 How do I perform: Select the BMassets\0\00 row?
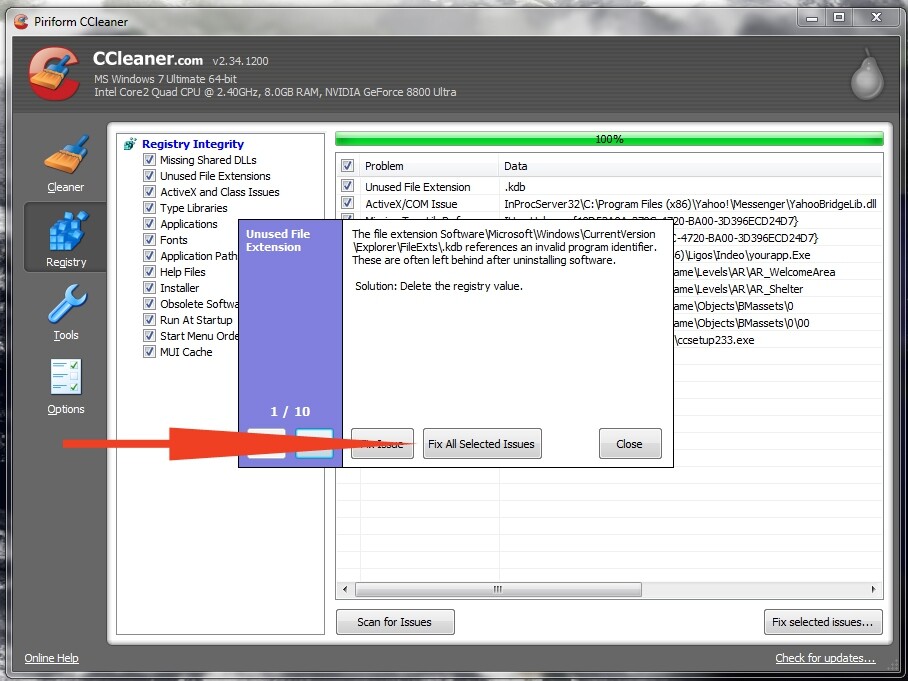tap(741, 323)
